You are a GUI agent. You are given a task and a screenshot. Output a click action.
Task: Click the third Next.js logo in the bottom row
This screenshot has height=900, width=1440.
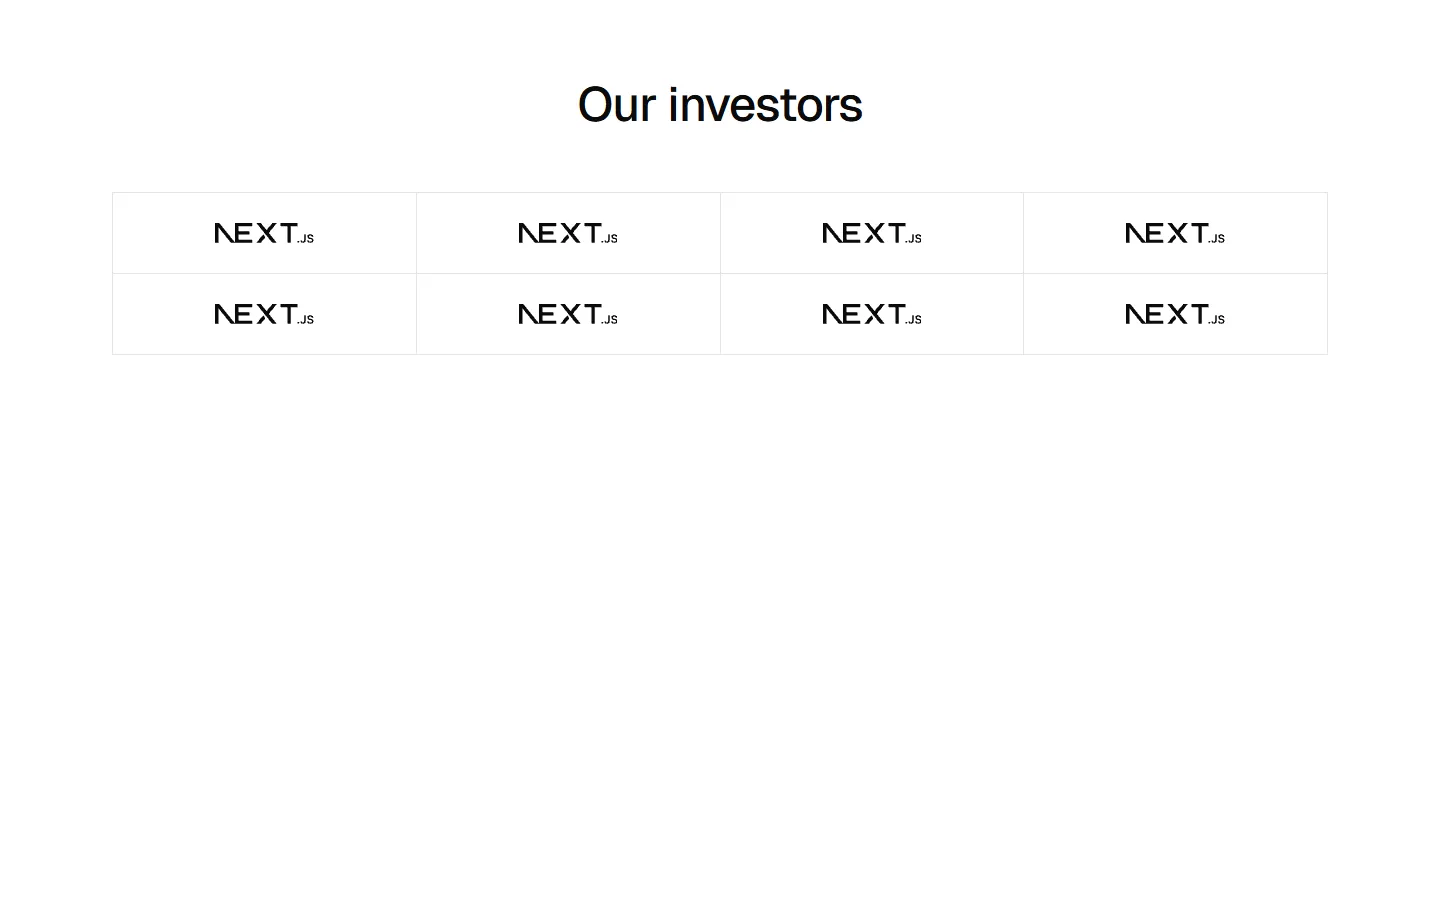coord(871,314)
